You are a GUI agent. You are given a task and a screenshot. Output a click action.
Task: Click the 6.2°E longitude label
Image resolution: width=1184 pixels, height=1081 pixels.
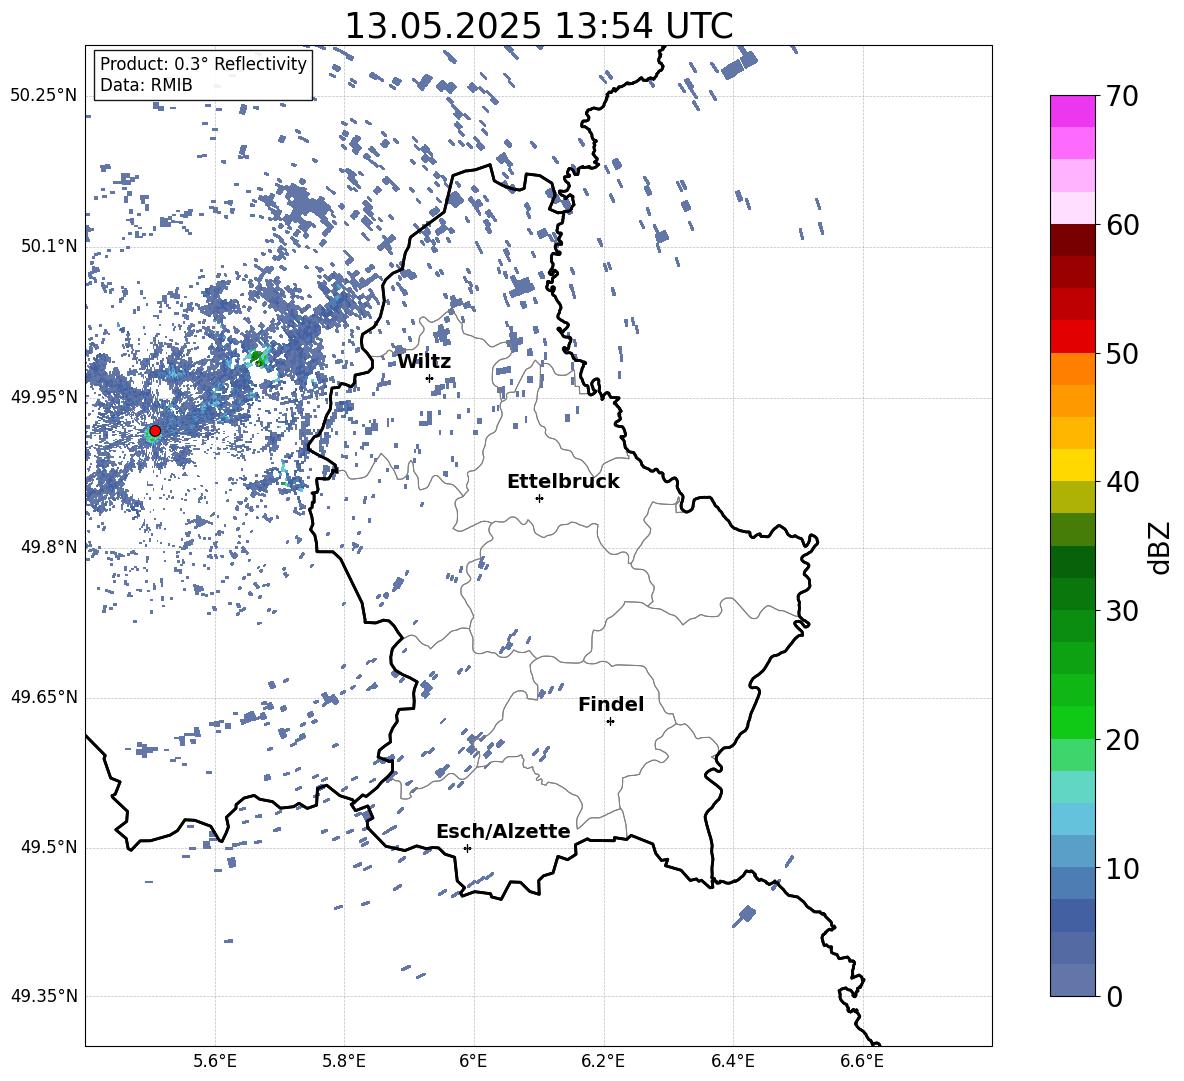coord(603,1061)
